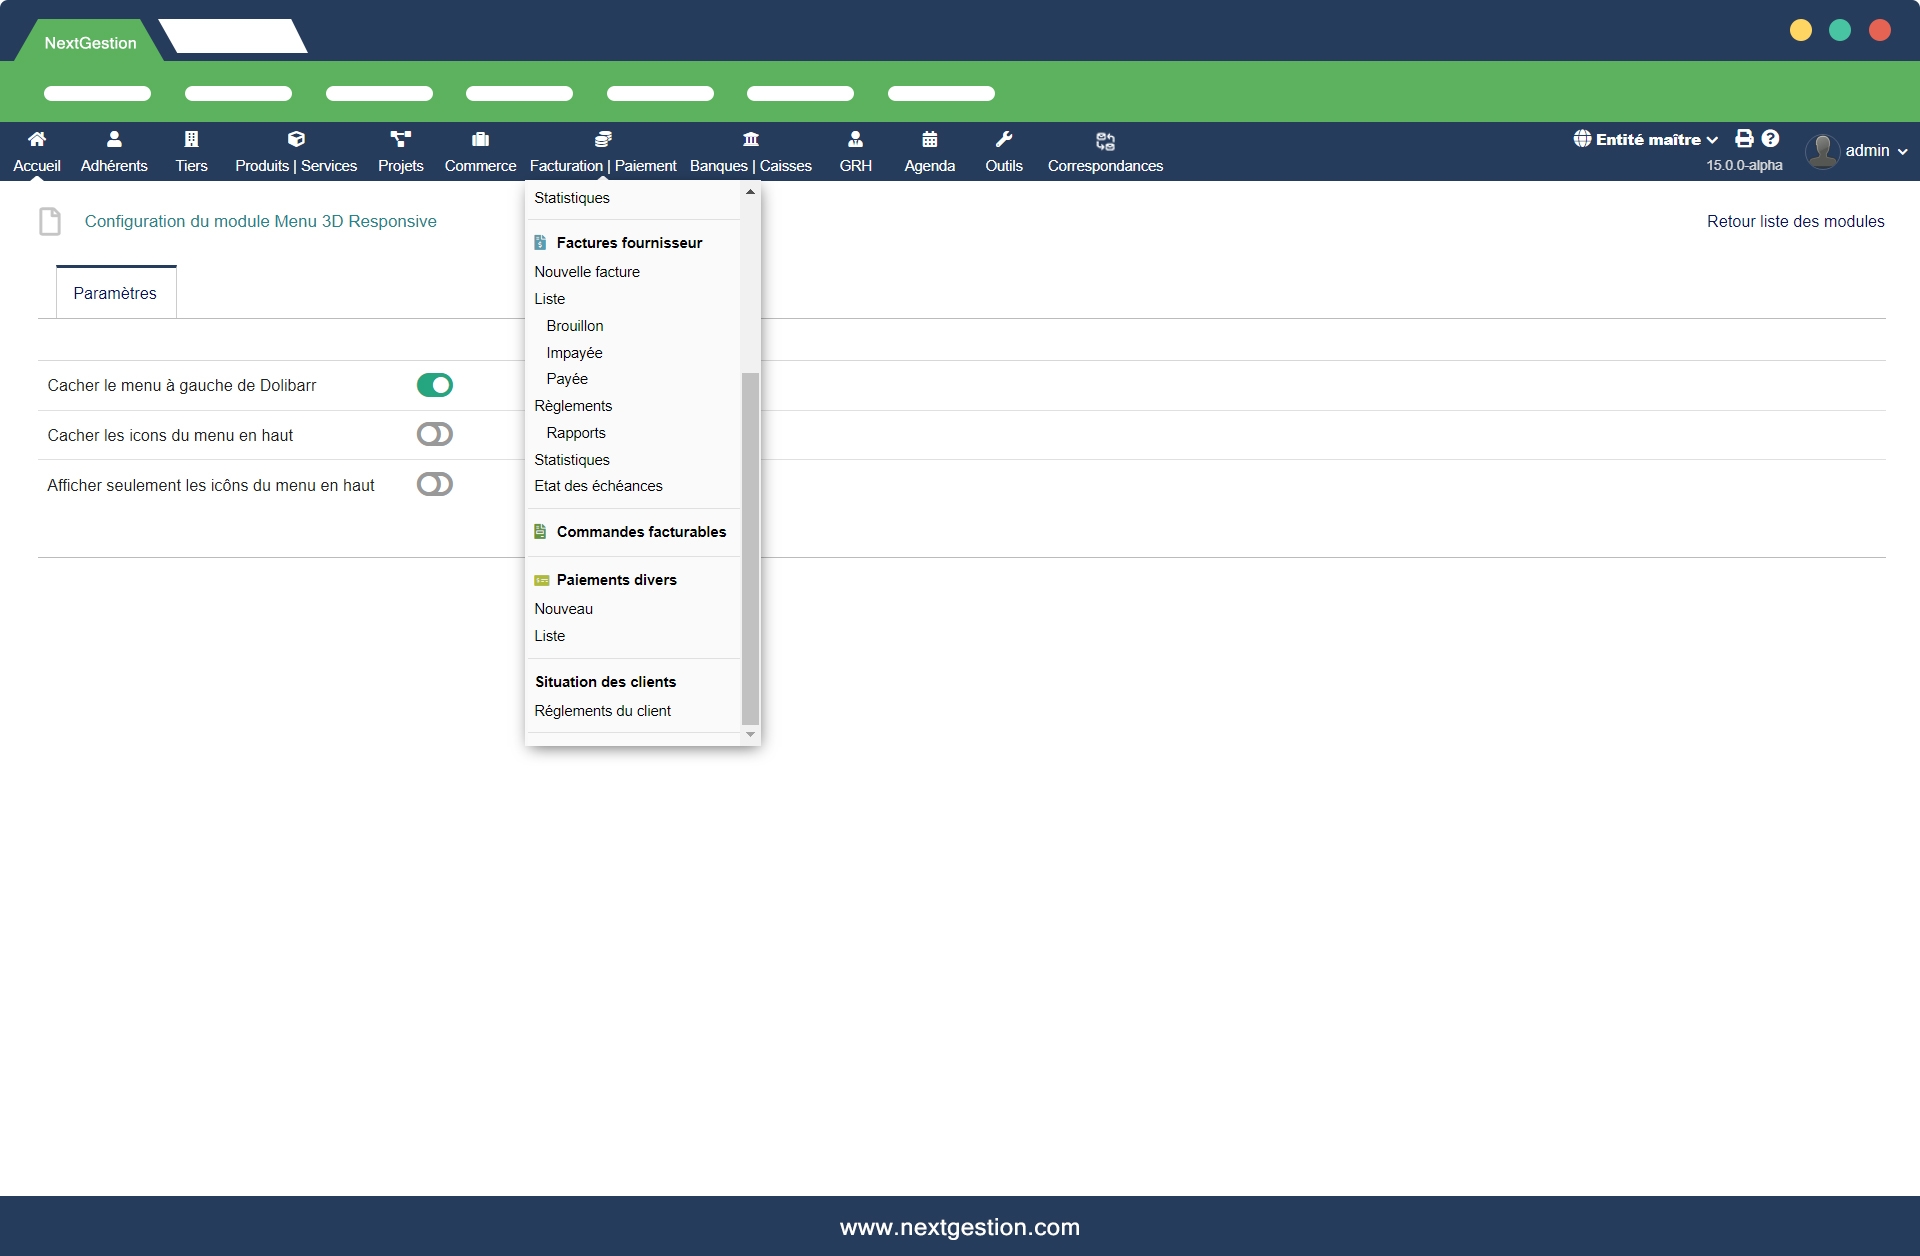Open the help question mark icon

coord(1770,139)
